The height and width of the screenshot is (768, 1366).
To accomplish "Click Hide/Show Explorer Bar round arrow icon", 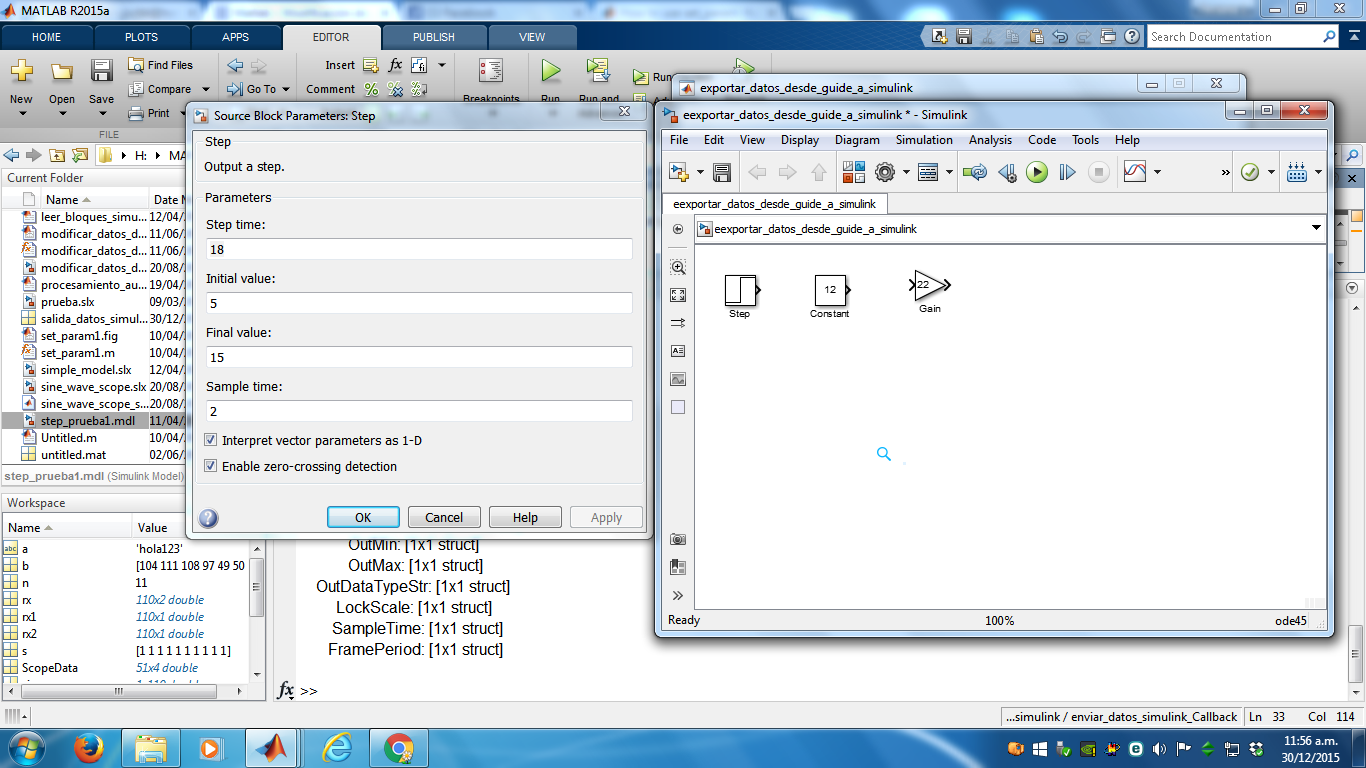I will click(x=678, y=229).
